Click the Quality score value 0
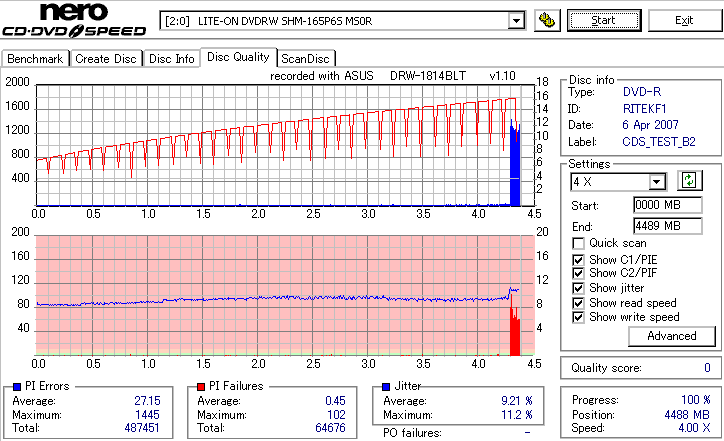 point(707,368)
